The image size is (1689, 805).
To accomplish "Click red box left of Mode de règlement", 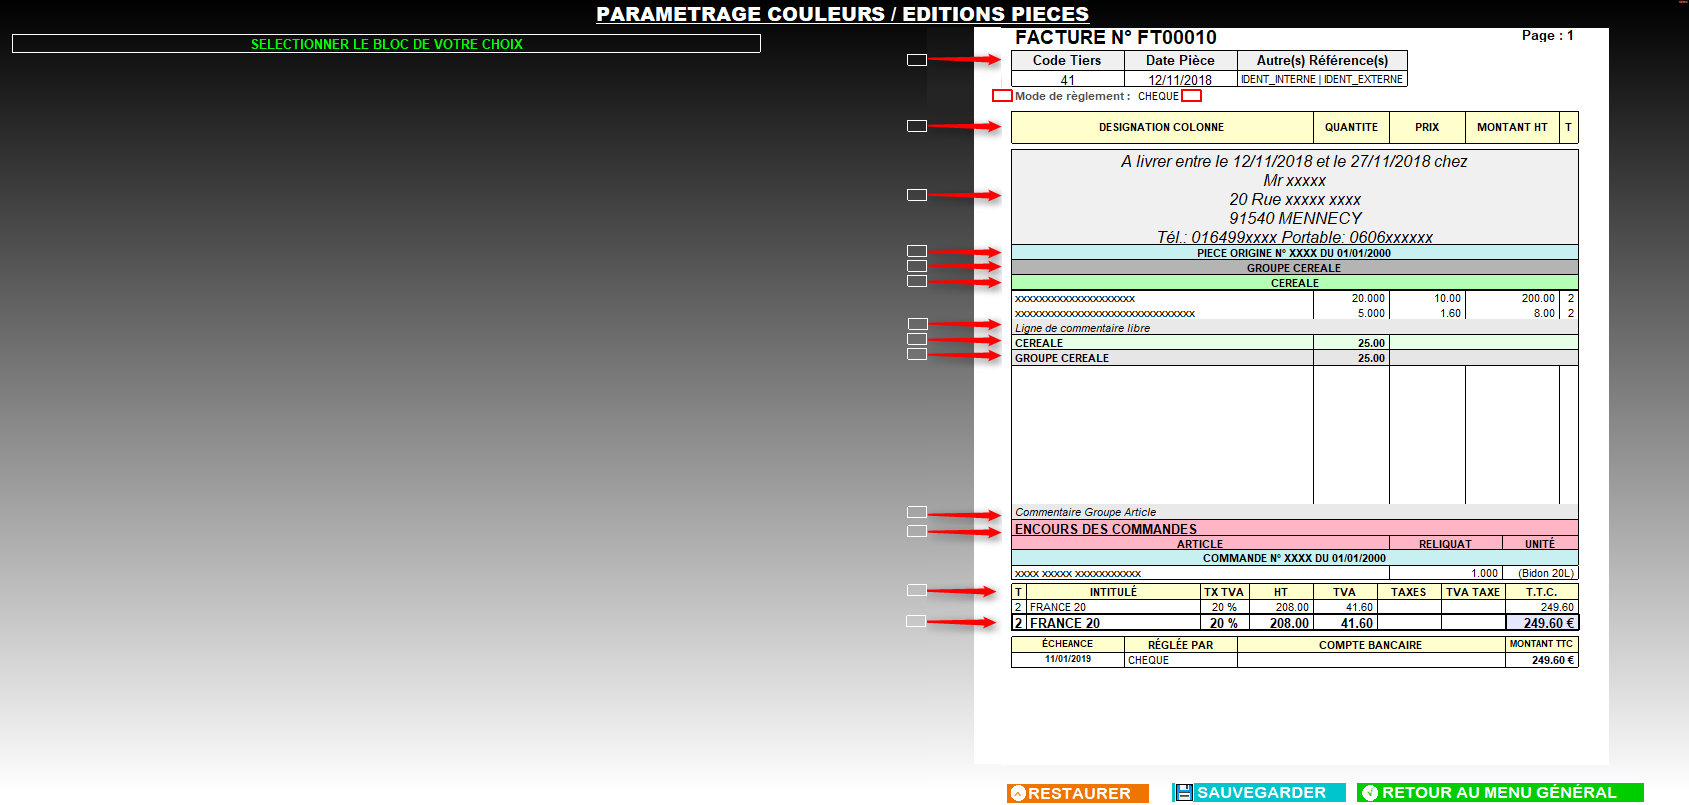I will point(1002,96).
